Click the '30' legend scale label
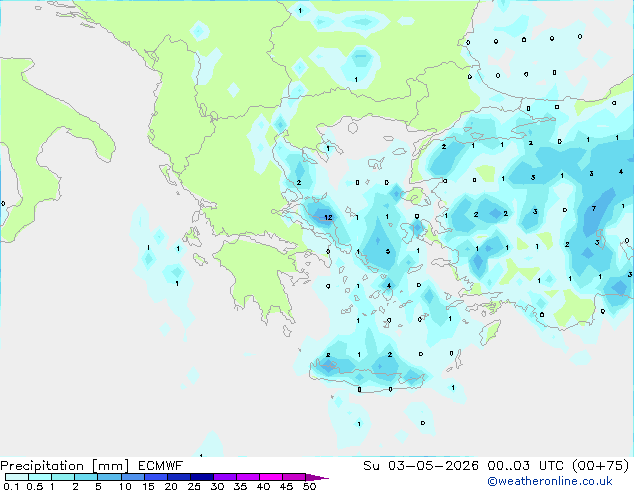634x490 pixels. [217, 486]
